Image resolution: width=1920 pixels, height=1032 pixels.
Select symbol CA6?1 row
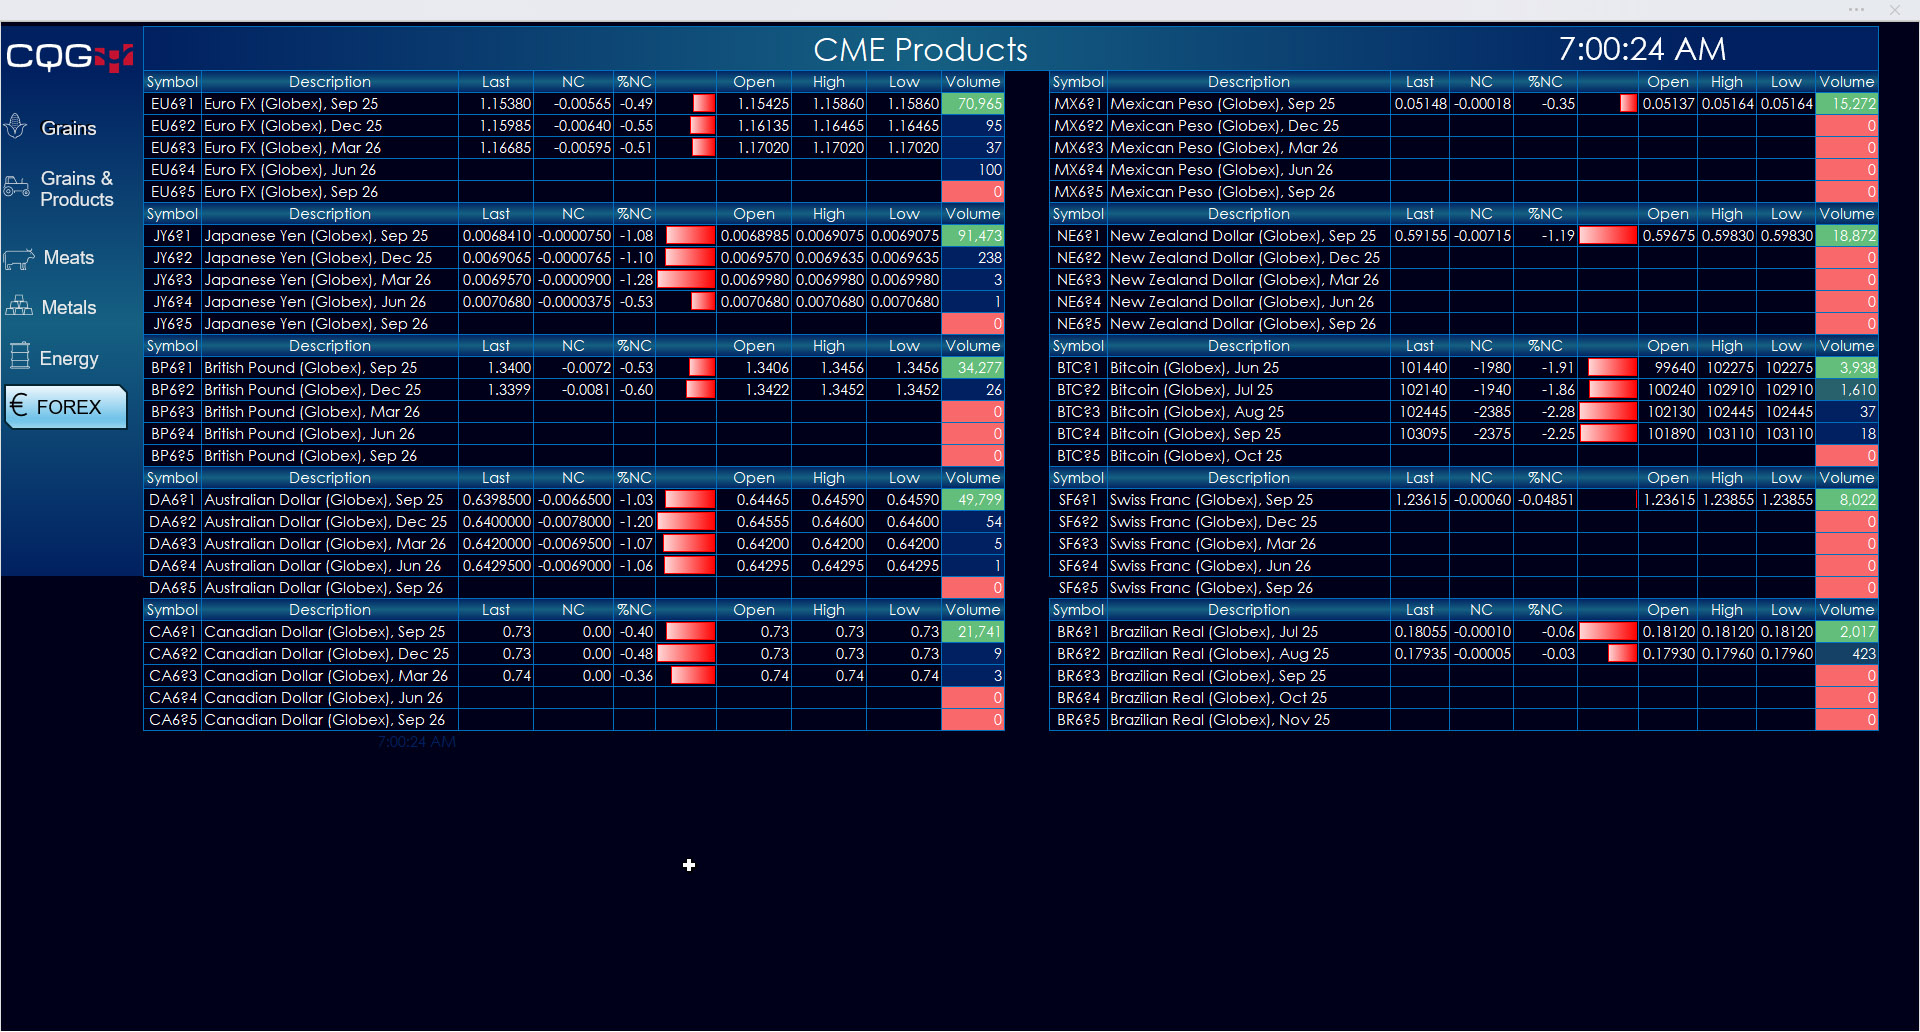(x=172, y=632)
